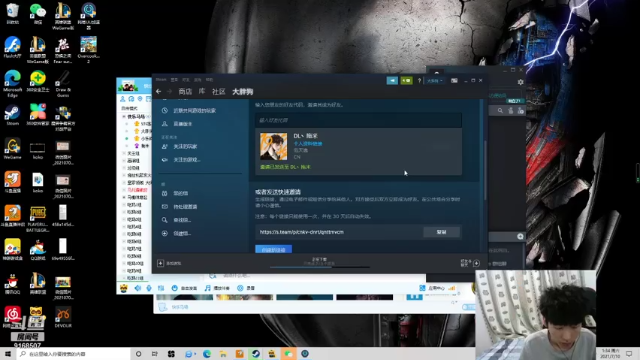The width and height of the screenshot is (640, 360).
Task: Go back with Steam's back arrow
Action: pos(158,91)
